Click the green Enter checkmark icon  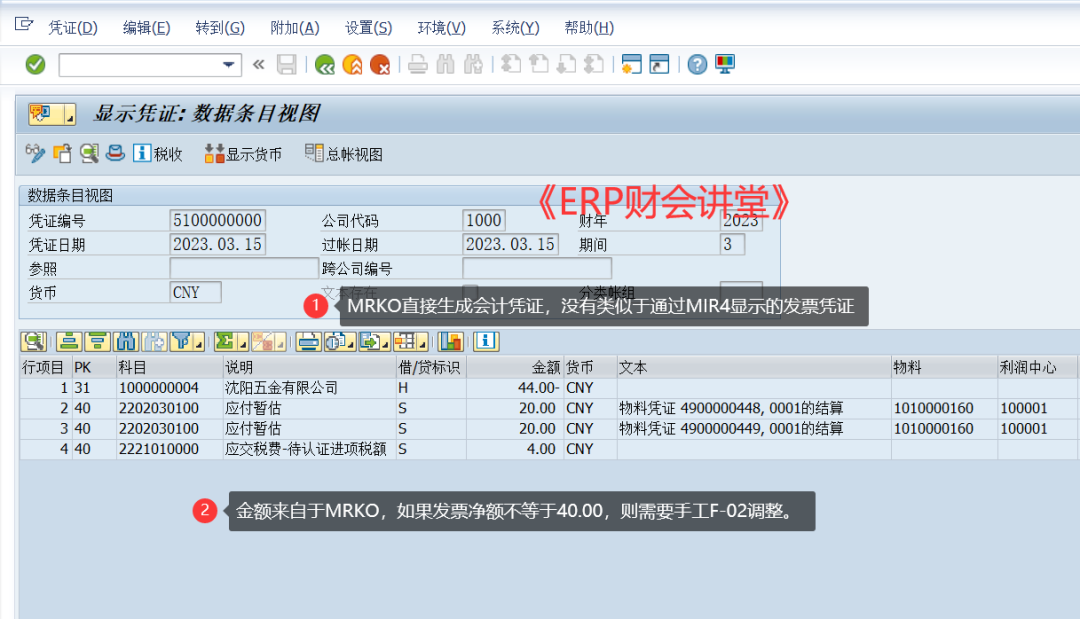coord(35,65)
